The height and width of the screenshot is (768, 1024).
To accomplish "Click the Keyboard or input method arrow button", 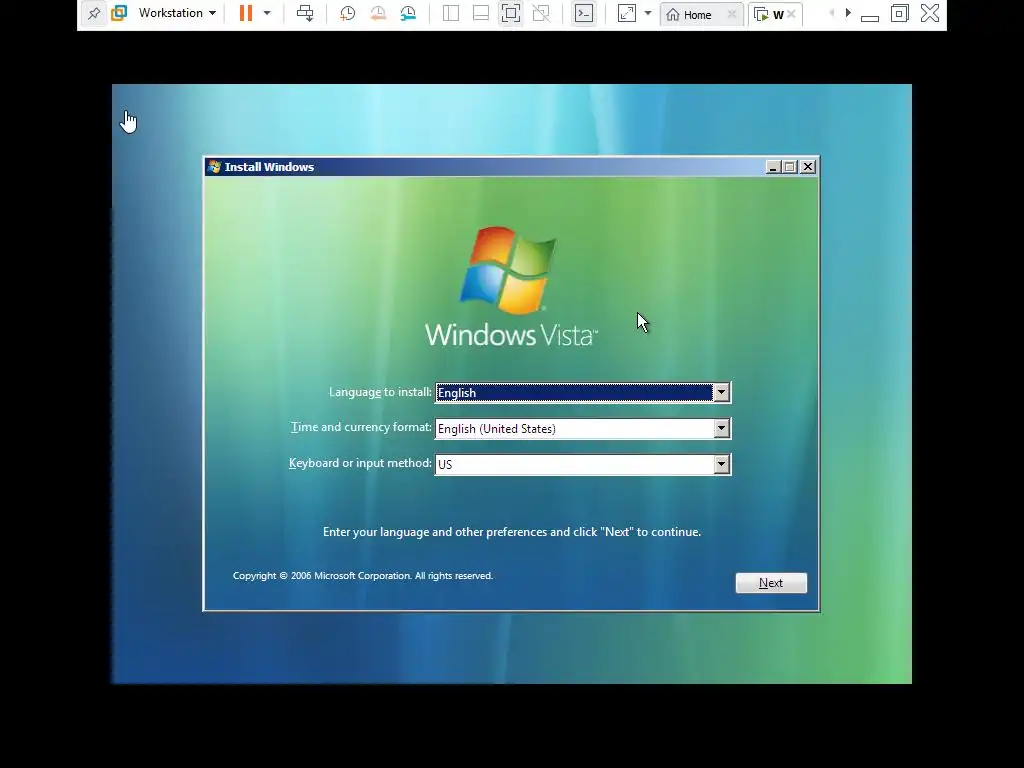I will click(x=721, y=464).
